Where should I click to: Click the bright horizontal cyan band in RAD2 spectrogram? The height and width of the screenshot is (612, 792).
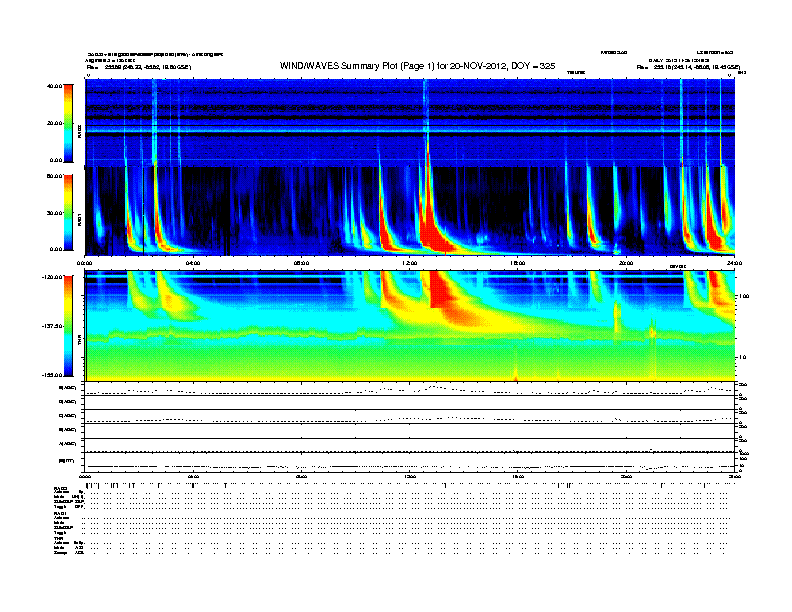(x=410, y=130)
